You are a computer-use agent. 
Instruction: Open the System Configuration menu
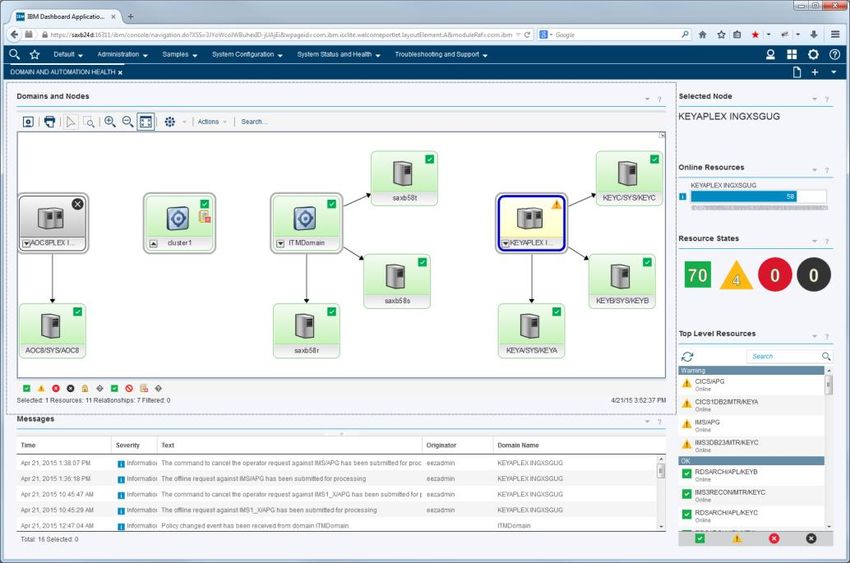[x=247, y=55]
